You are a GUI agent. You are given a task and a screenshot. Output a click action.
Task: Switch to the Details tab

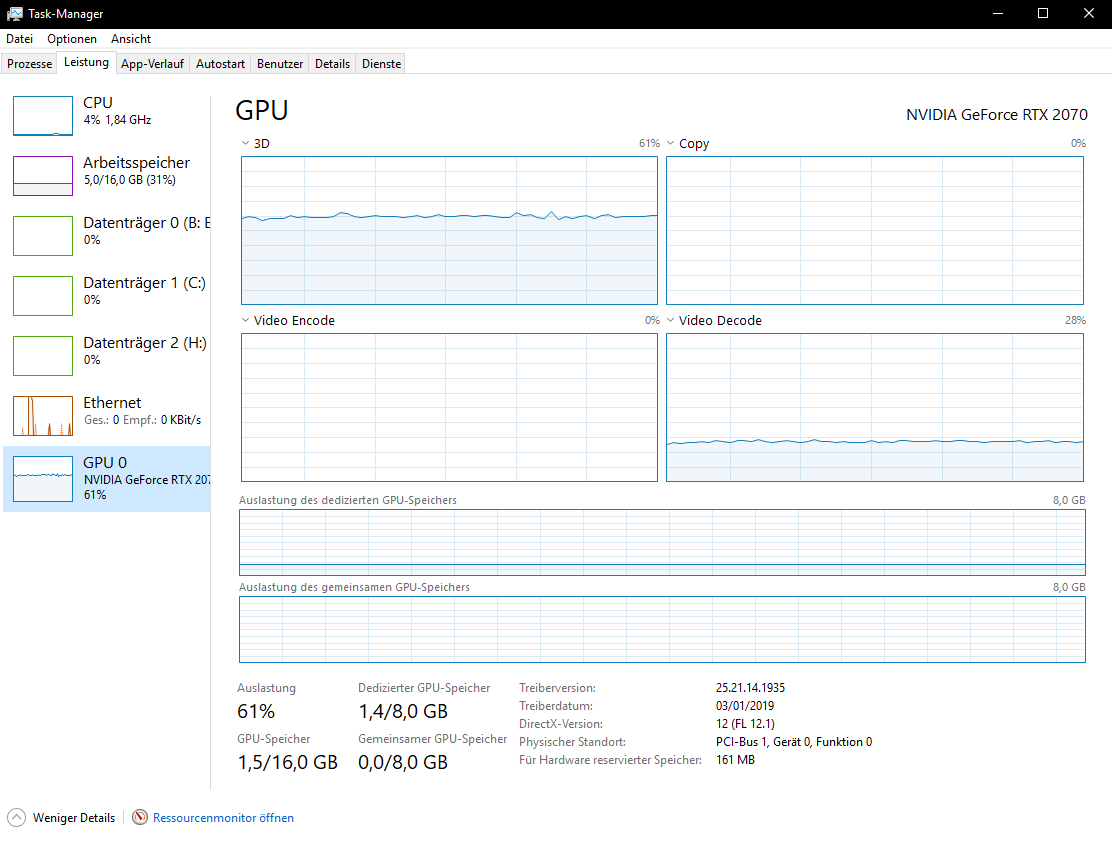(x=333, y=64)
